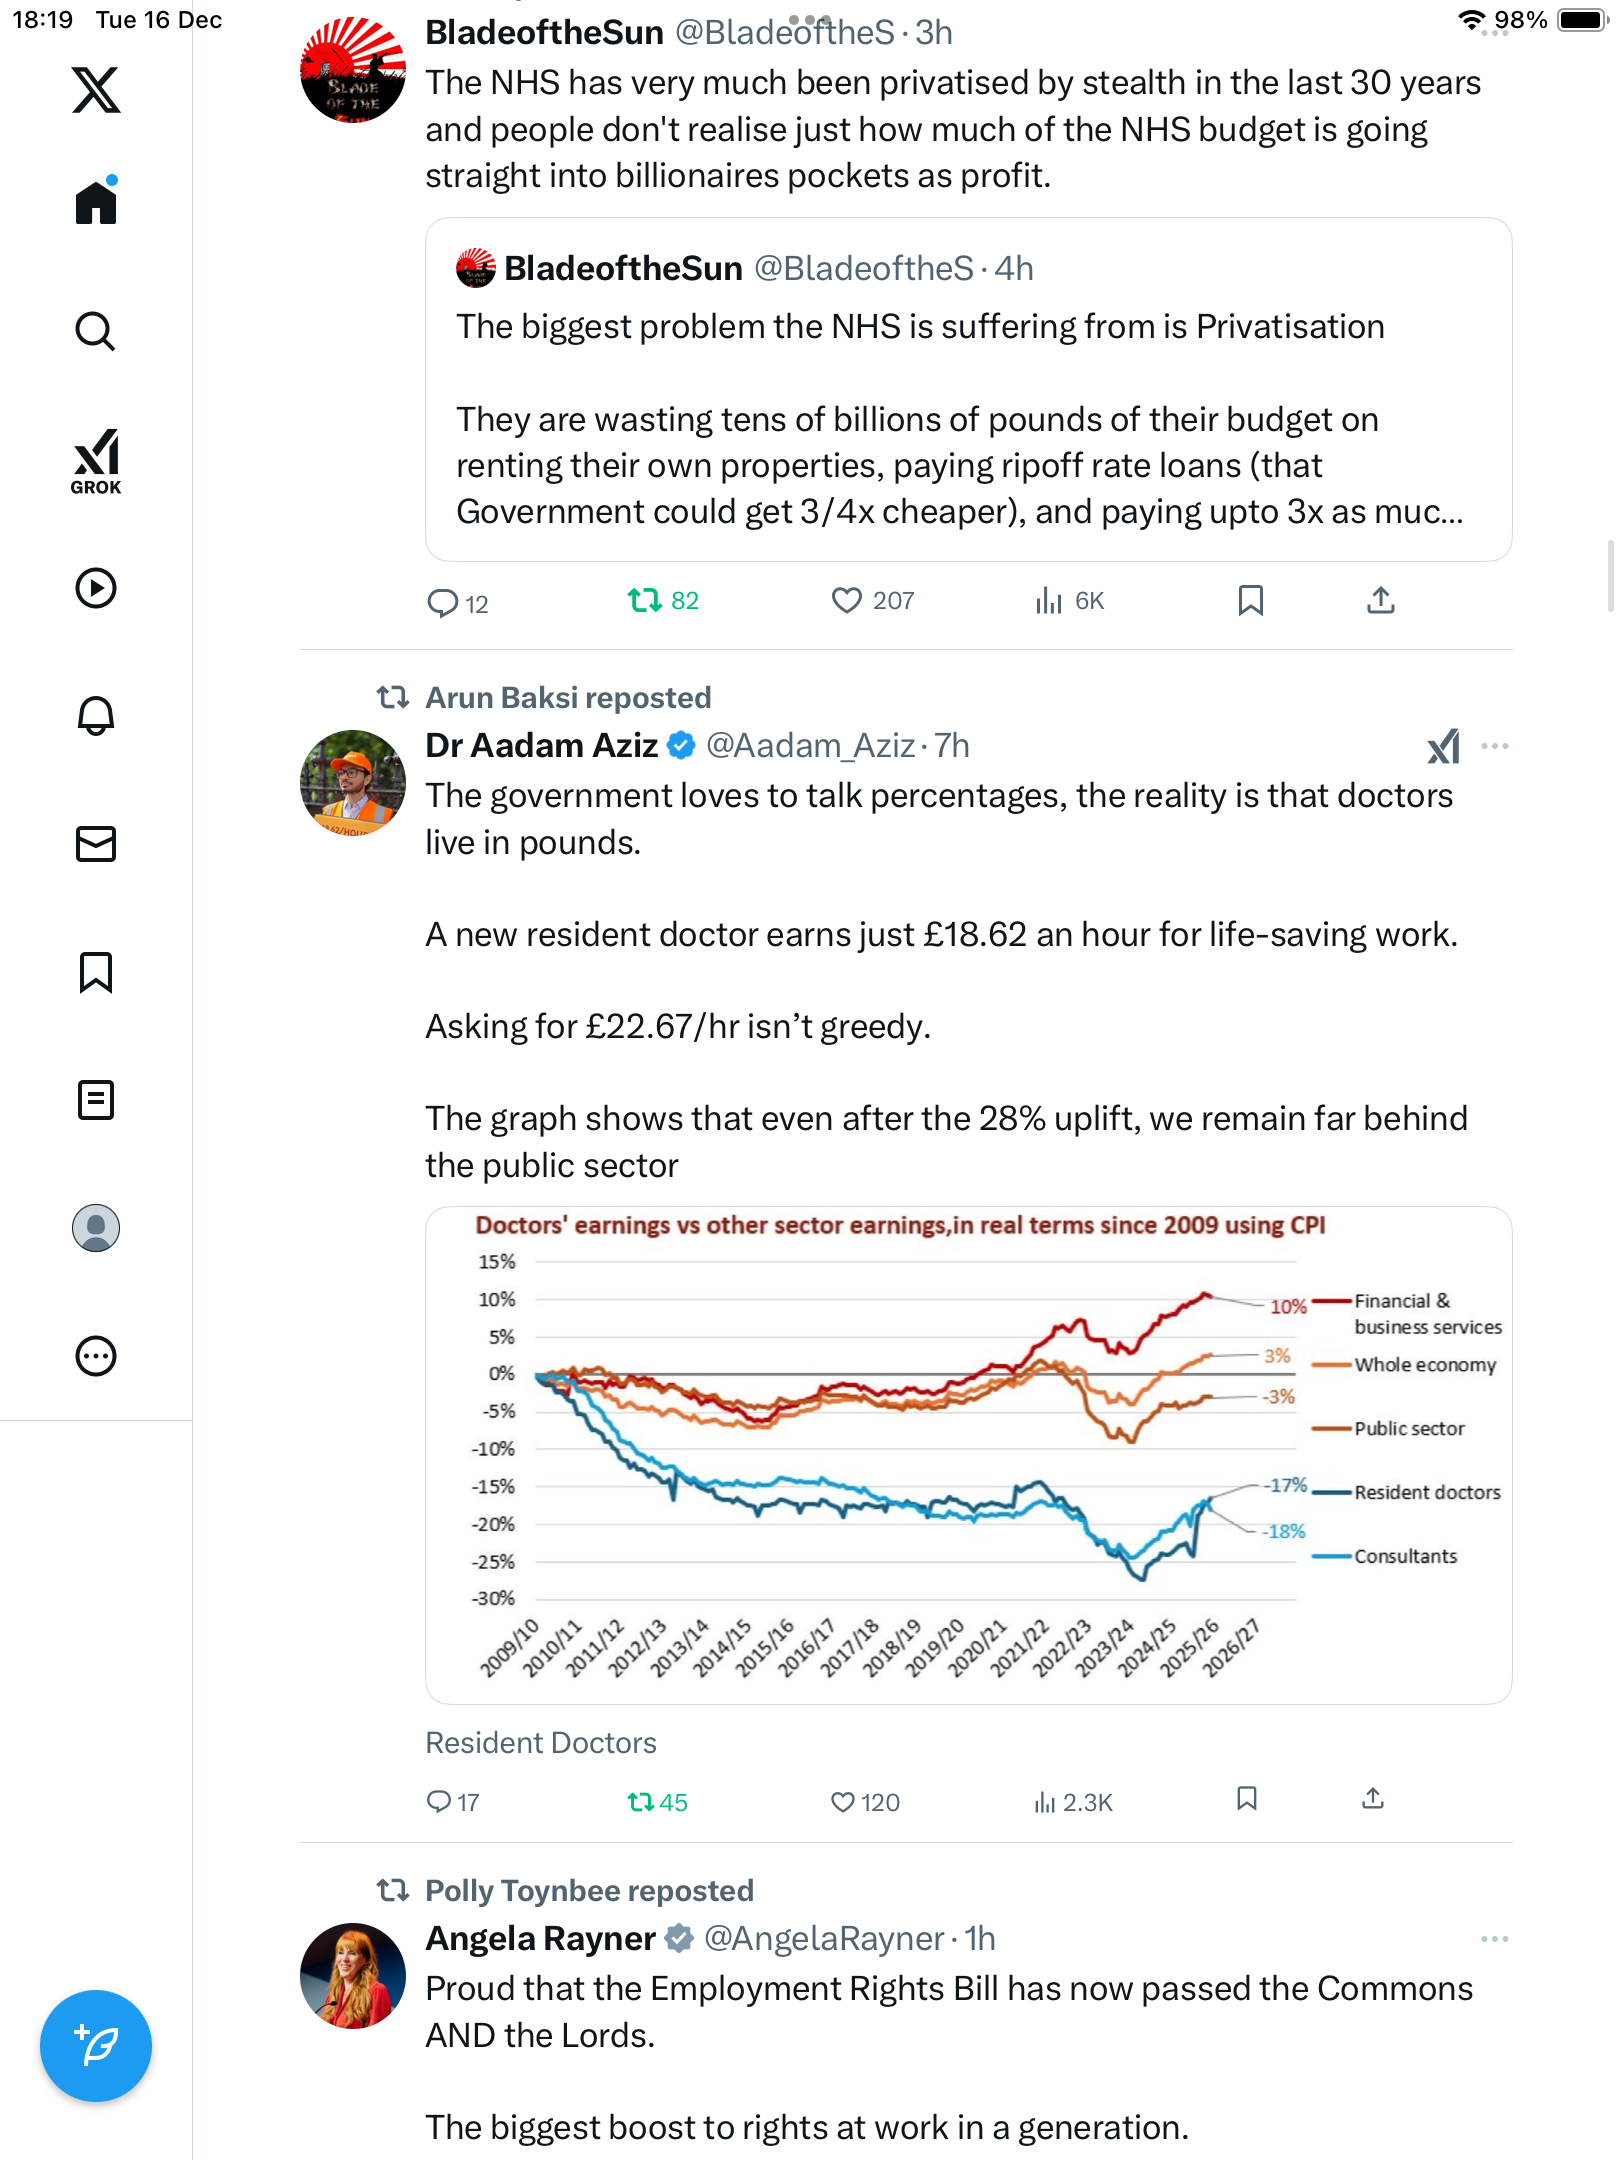Open the Grok icon on Dr Aadam Aziz's post
Image resolution: width=1620 pixels, height=2160 pixels.
point(1443,746)
